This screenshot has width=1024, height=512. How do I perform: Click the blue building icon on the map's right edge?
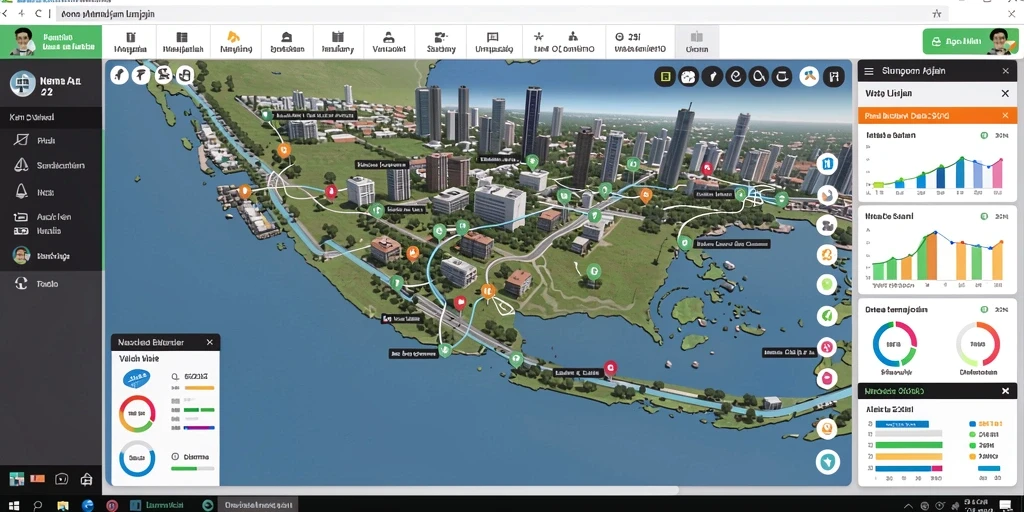pyautogui.click(x=827, y=163)
